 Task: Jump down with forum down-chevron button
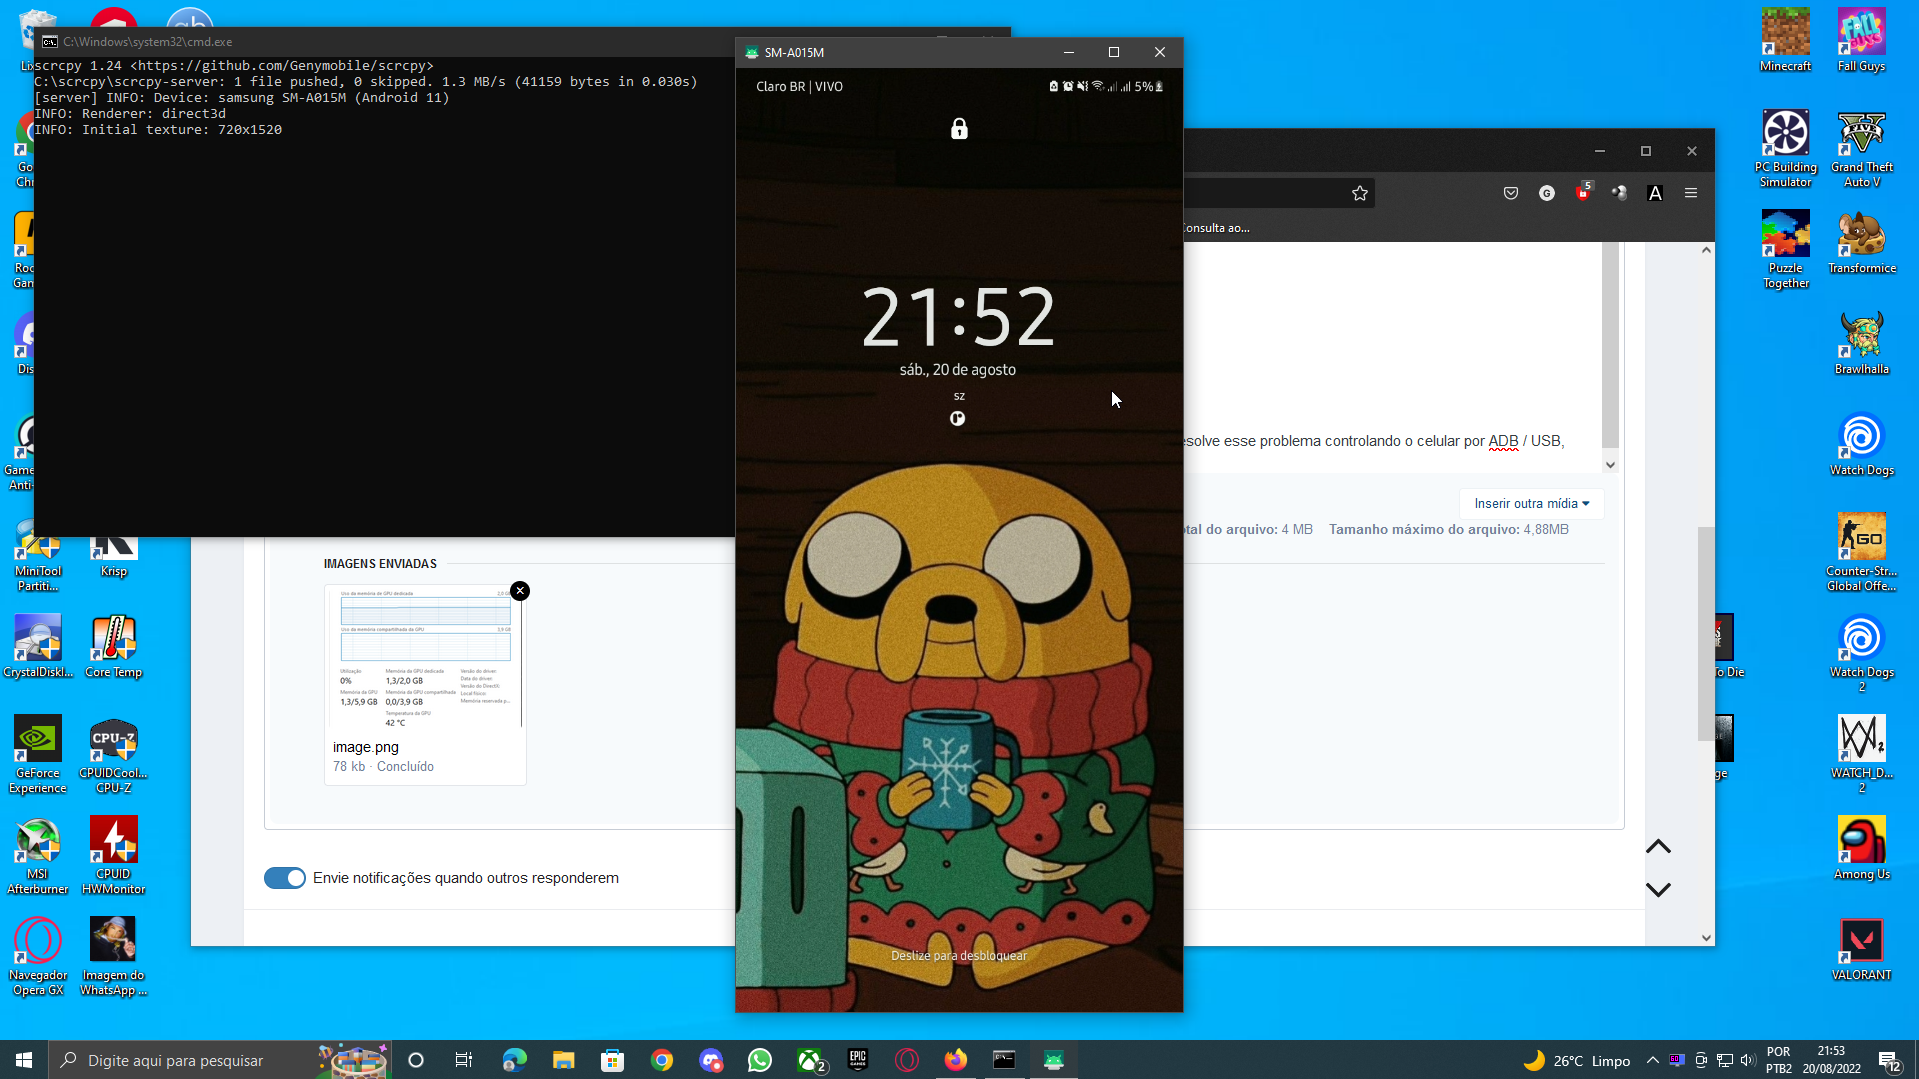1658,889
